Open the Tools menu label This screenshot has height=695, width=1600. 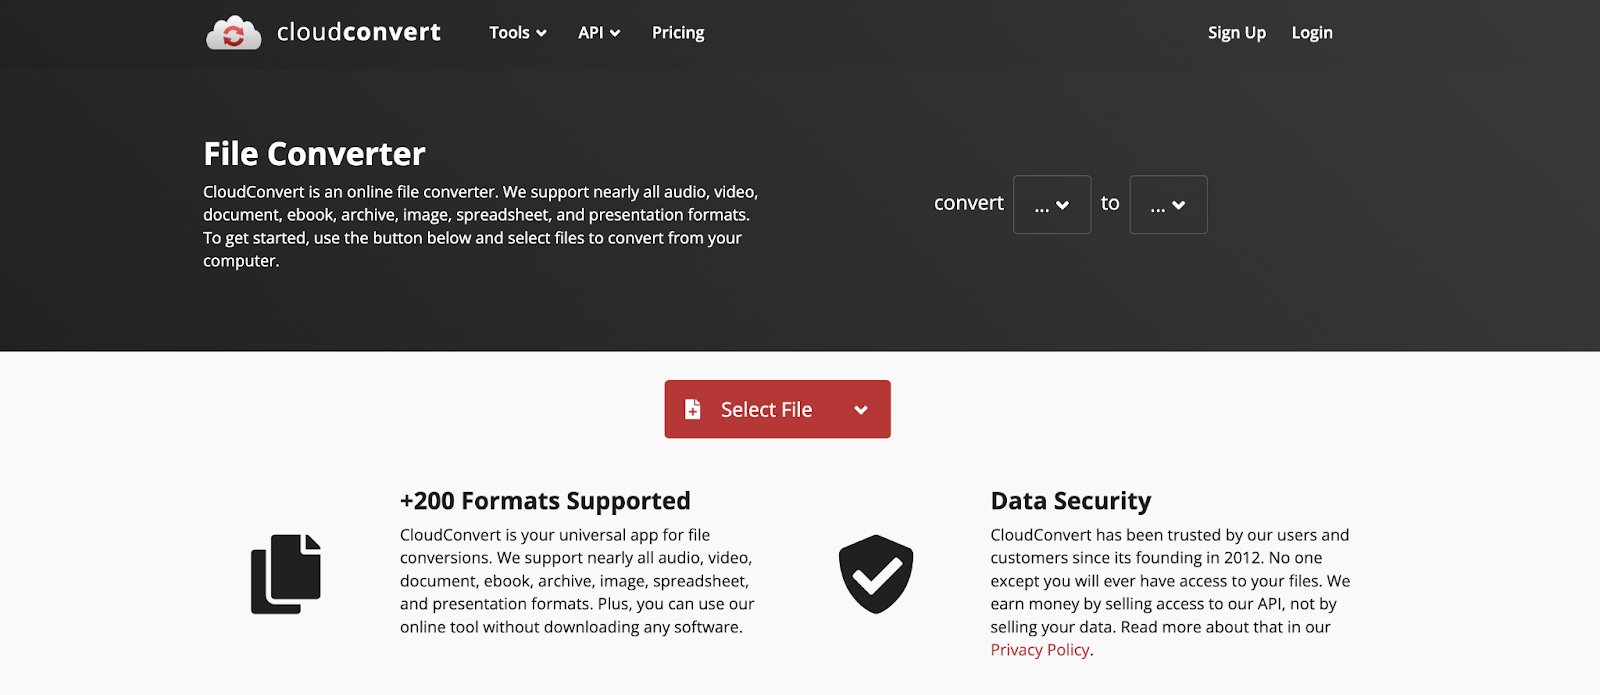click(x=509, y=33)
